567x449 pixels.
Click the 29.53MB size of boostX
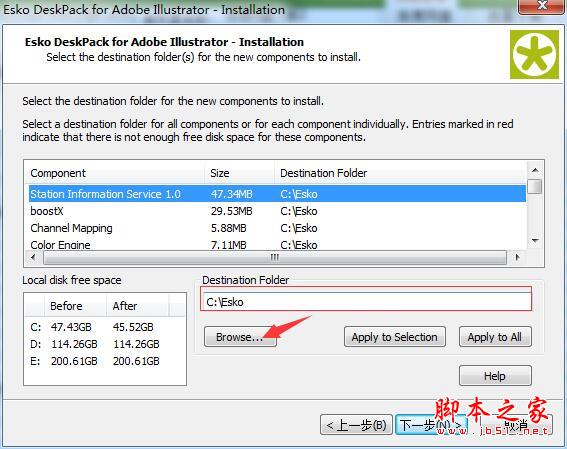231,211
